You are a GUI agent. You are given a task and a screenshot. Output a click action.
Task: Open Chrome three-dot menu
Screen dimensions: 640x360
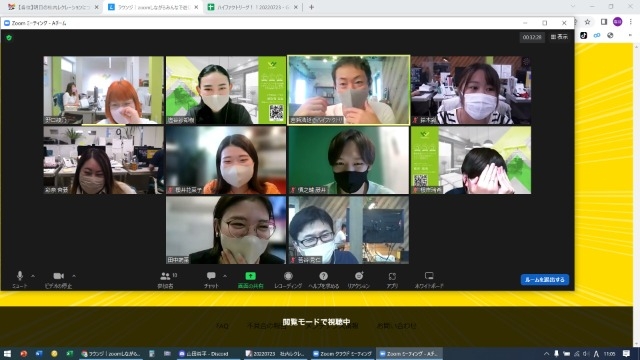pyautogui.click(x=631, y=22)
